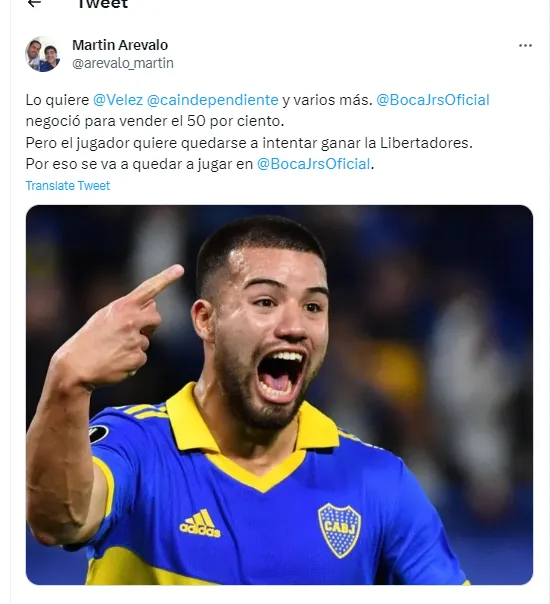The width and height of the screenshot is (550, 604).
Task: Open the attached player photo
Action: click(x=279, y=395)
